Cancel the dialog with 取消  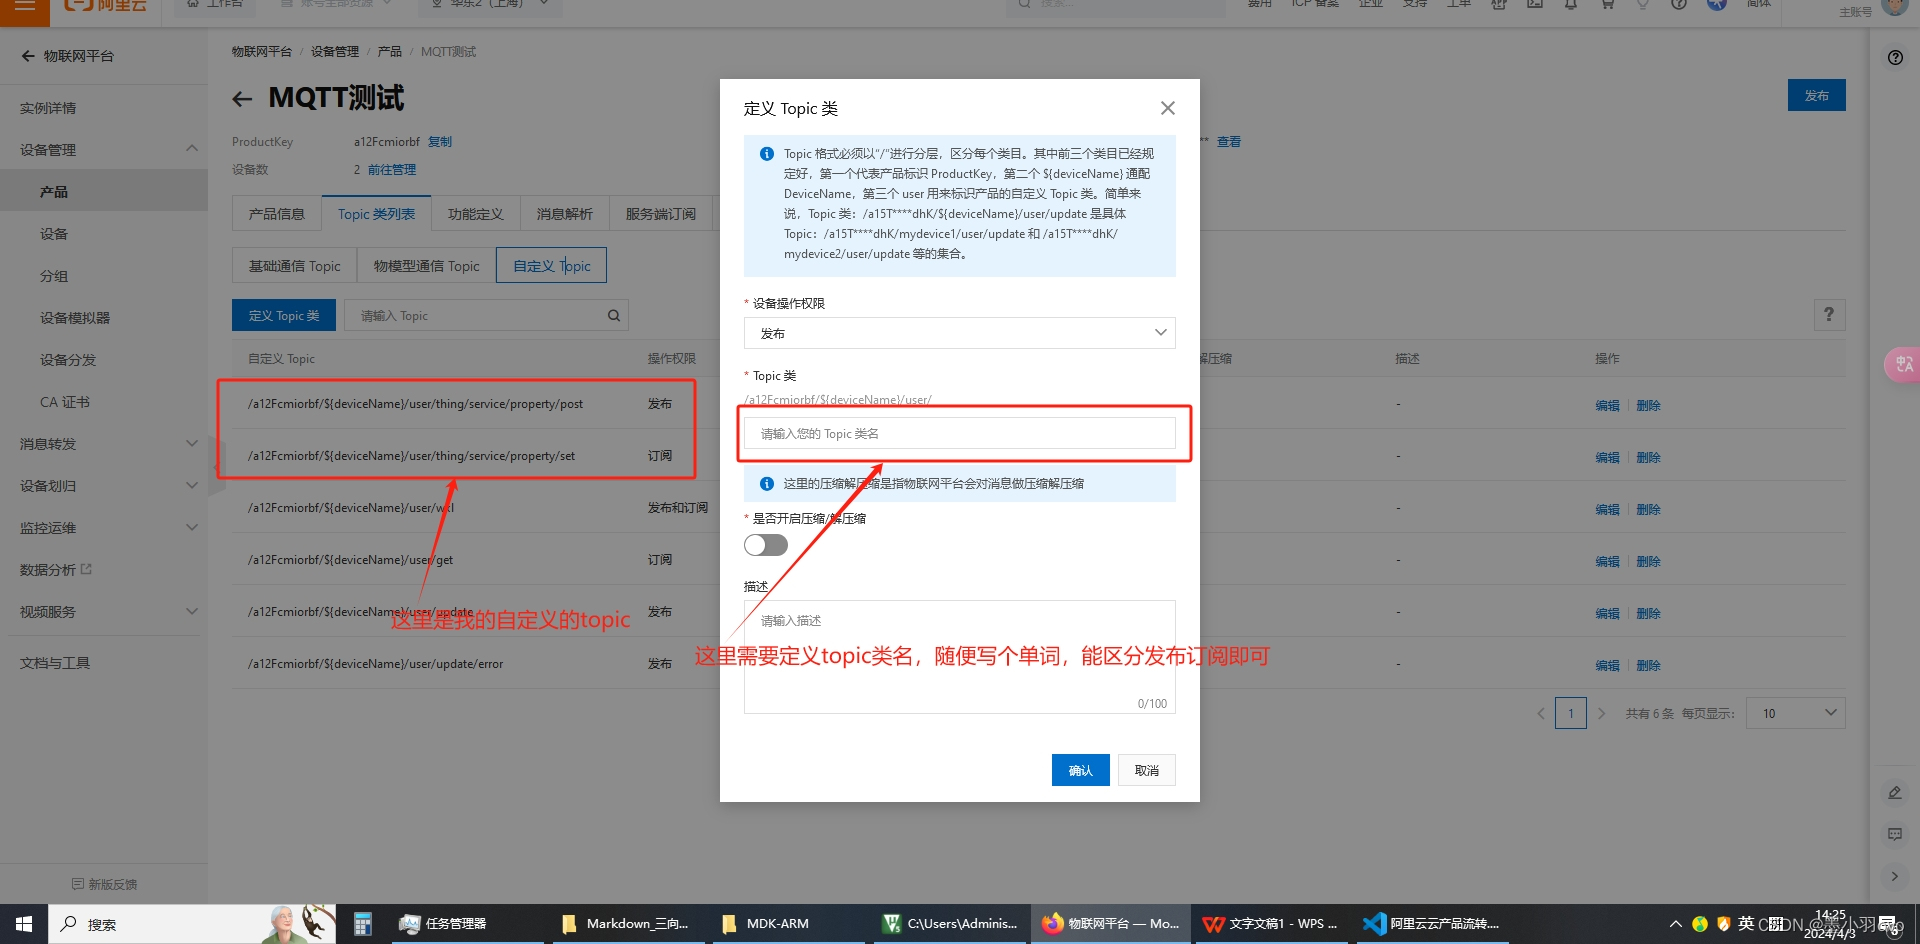[x=1146, y=770]
